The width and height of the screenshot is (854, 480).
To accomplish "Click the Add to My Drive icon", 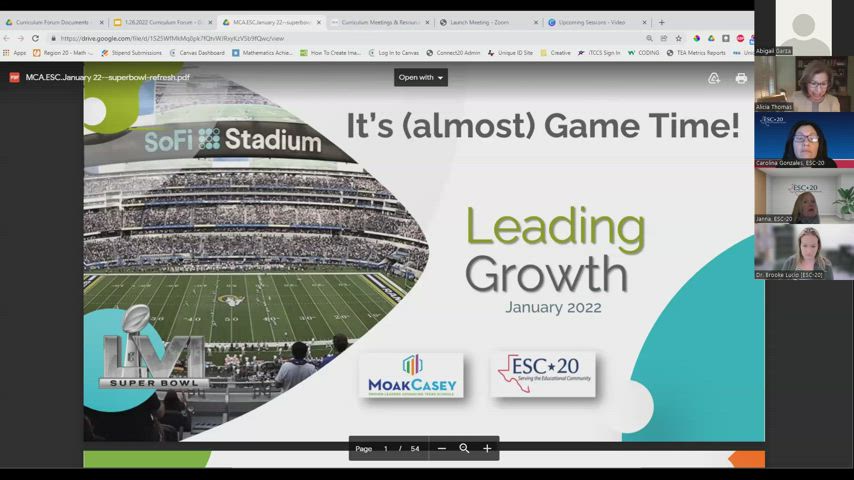I will click(x=714, y=78).
